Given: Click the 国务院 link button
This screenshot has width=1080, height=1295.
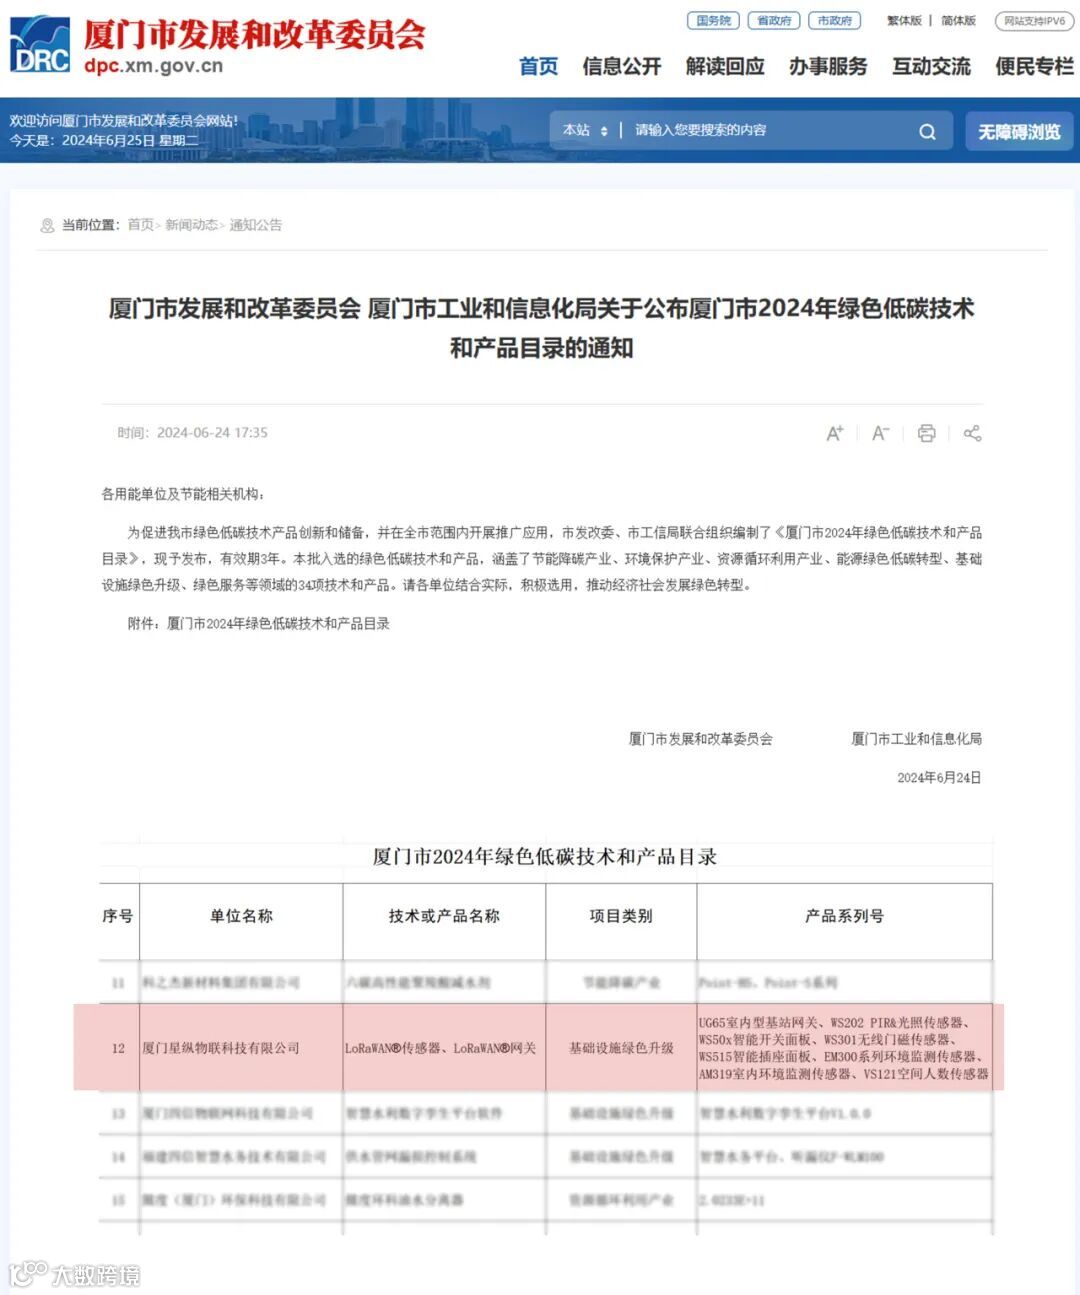Looking at the screenshot, I should (714, 20).
